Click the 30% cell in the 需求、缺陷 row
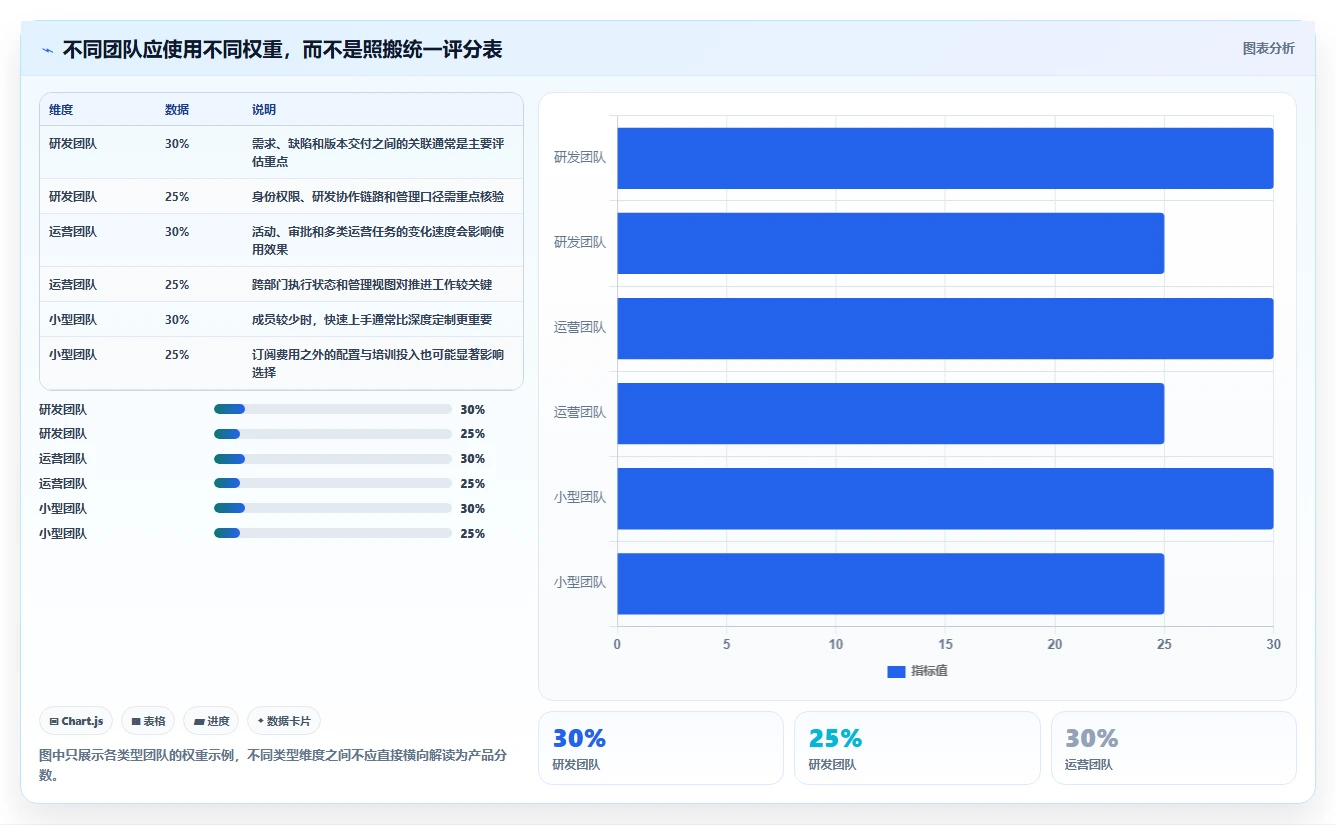This screenshot has width=1336, height=825. [x=177, y=144]
